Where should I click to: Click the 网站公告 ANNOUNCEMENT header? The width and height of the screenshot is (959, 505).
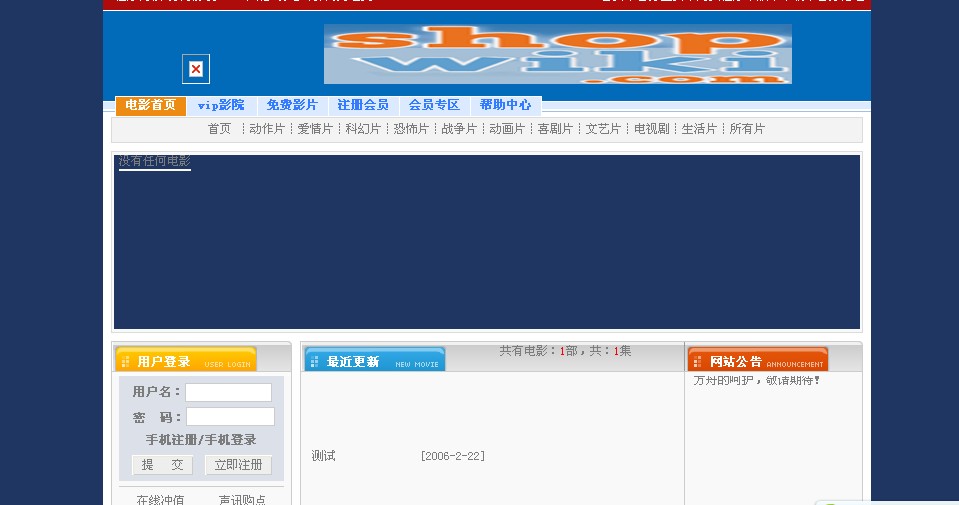758,359
